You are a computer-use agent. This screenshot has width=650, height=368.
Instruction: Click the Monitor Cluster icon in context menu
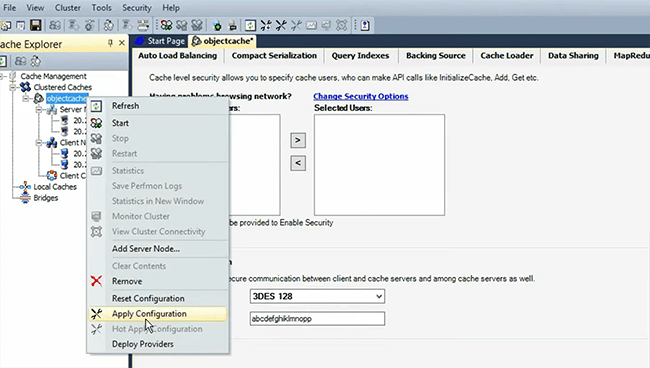coord(96,216)
